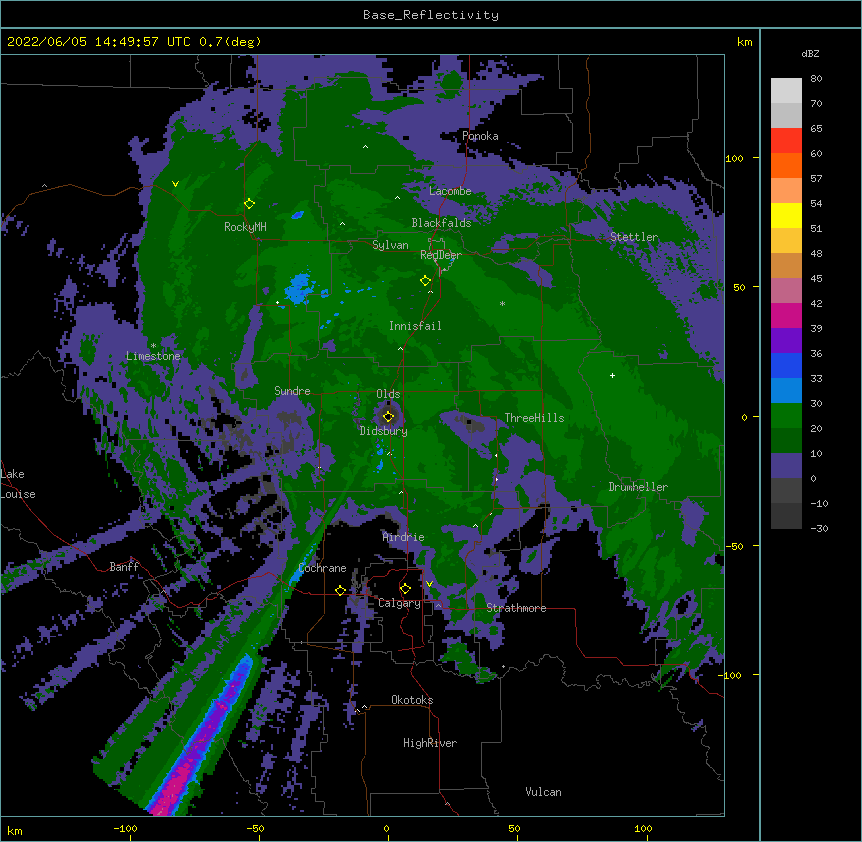
Task: Click the Calgary city label
Action: (x=399, y=603)
